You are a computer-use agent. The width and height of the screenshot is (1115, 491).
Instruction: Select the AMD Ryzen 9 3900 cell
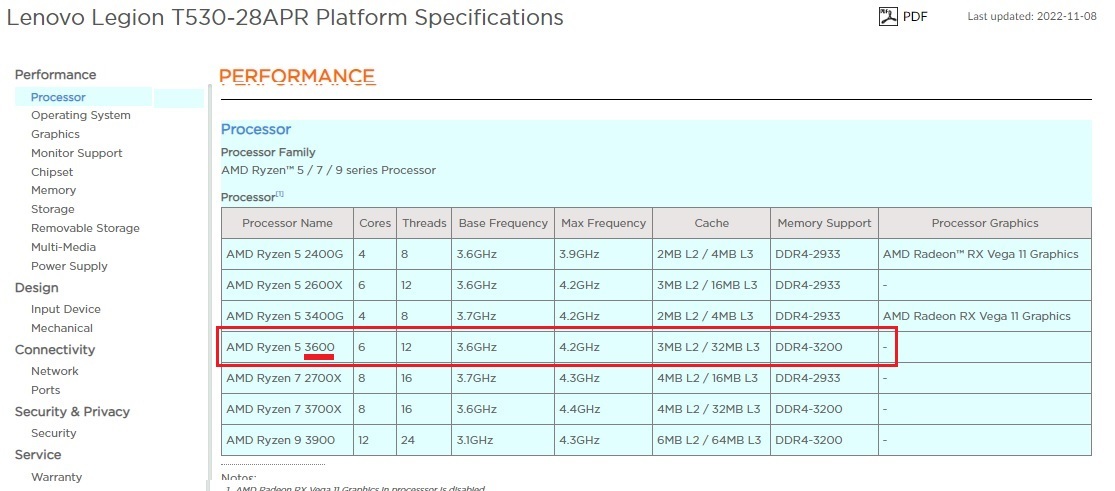click(287, 440)
